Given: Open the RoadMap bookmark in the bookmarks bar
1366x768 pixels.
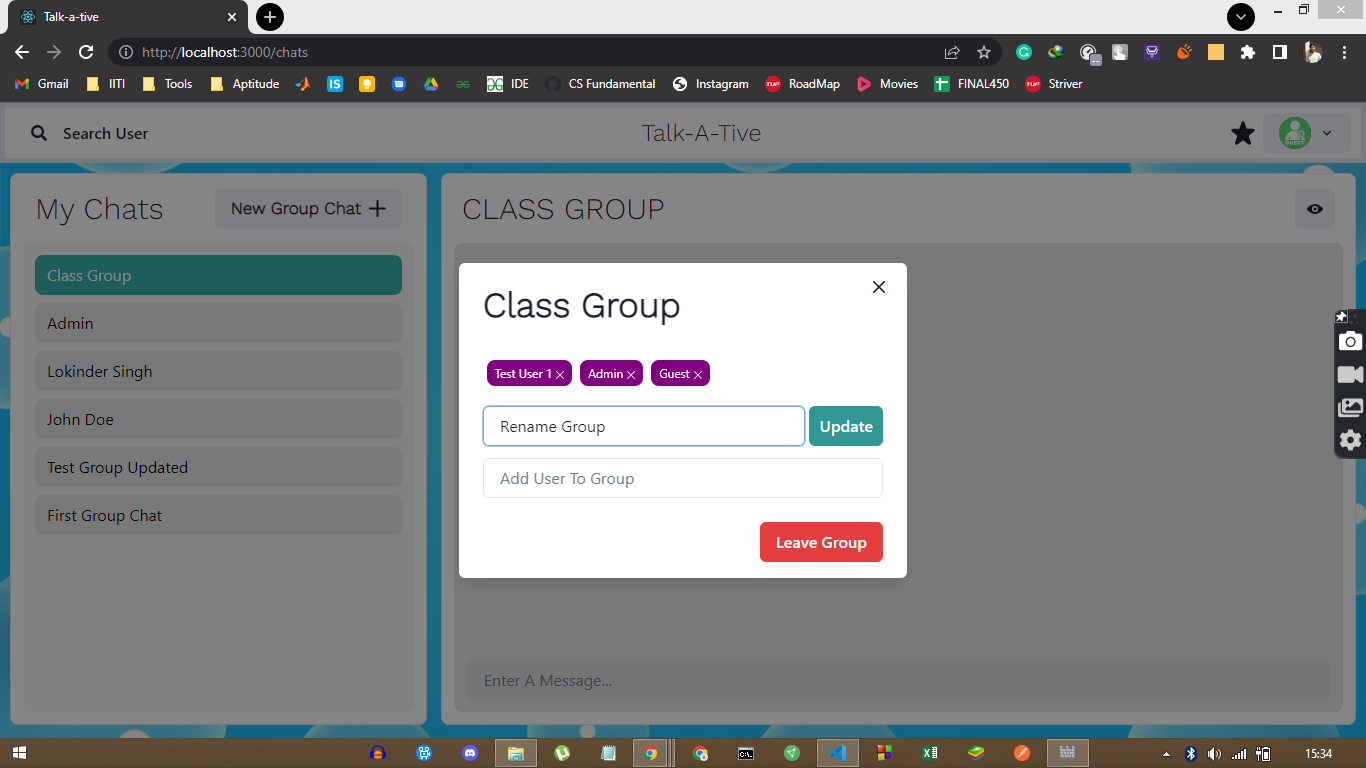Looking at the screenshot, I should pos(801,84).
